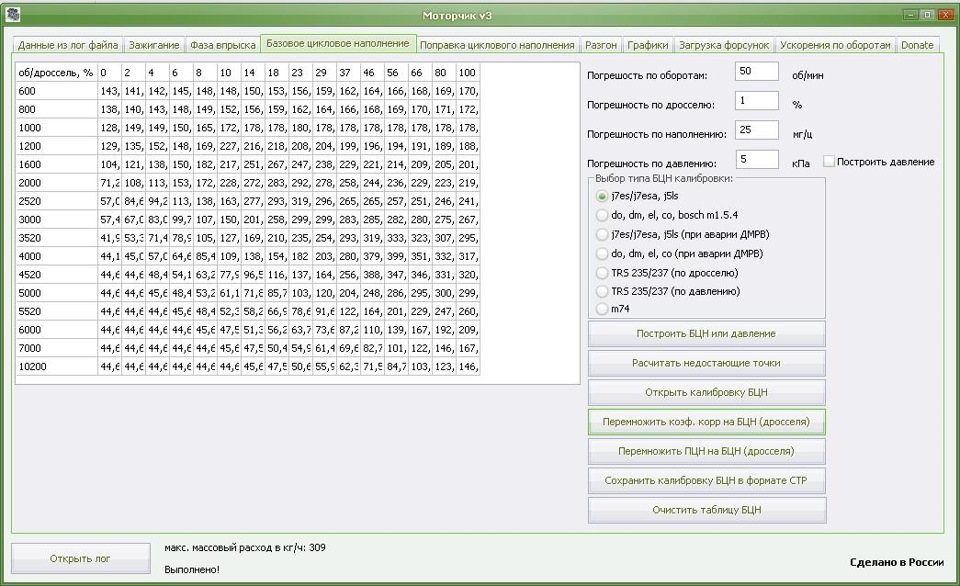This screenshot has height=586, width=960.
Task: Open the Фаза впрыска tab
Action: pos(223,45)
